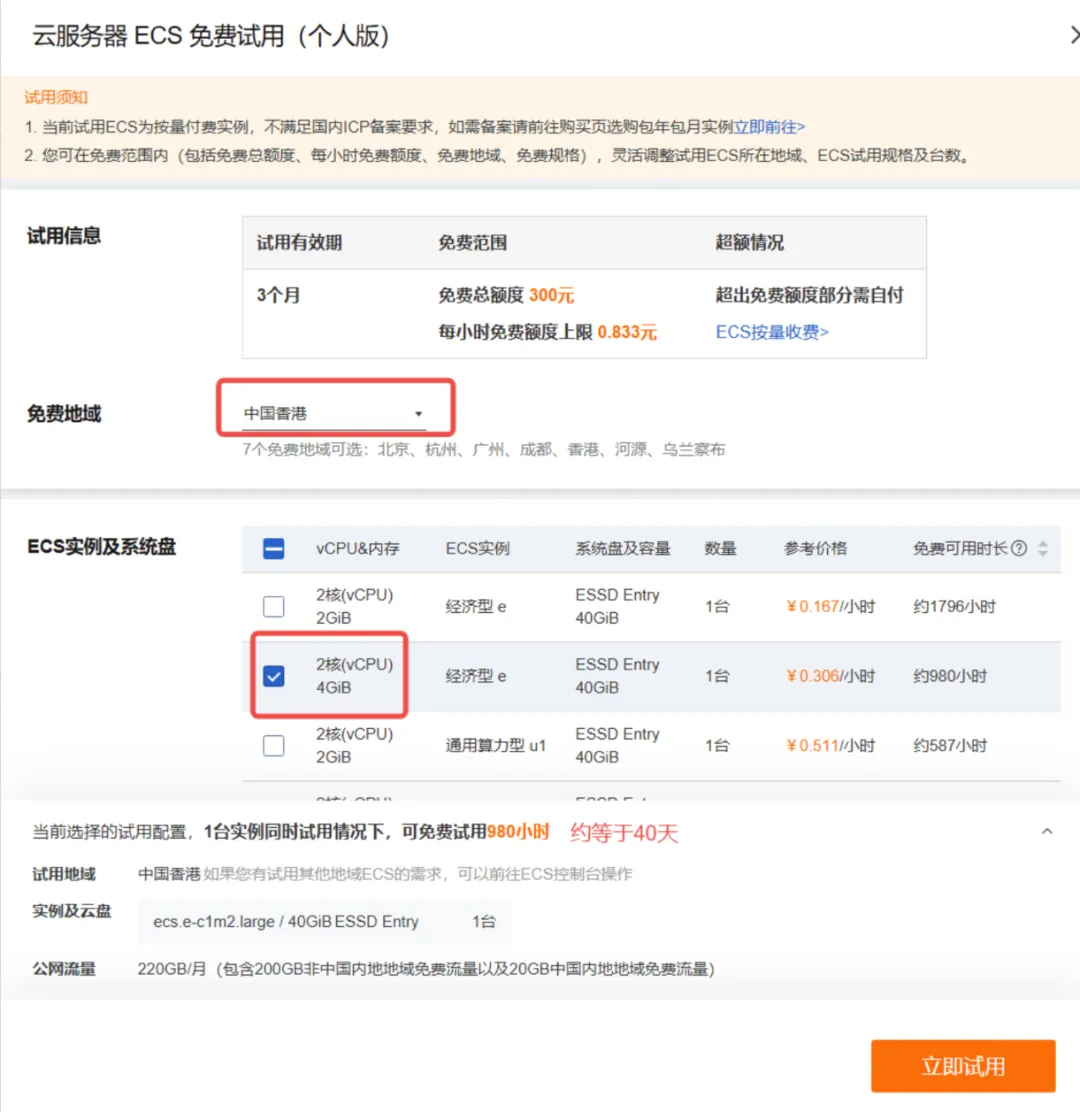Click the list of 7 free regions hint

click(484, 450)
